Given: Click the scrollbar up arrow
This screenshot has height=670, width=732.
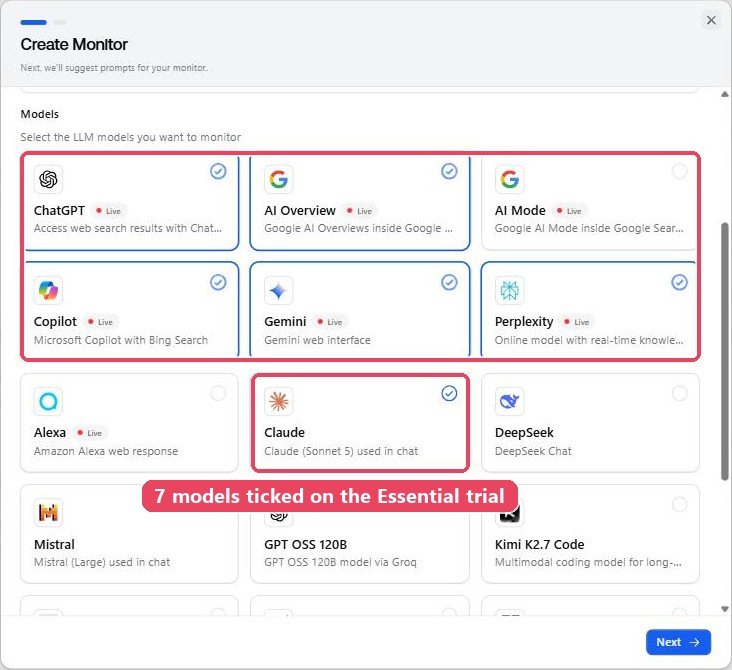Looking at the screenshot, I should pos(725,94).
